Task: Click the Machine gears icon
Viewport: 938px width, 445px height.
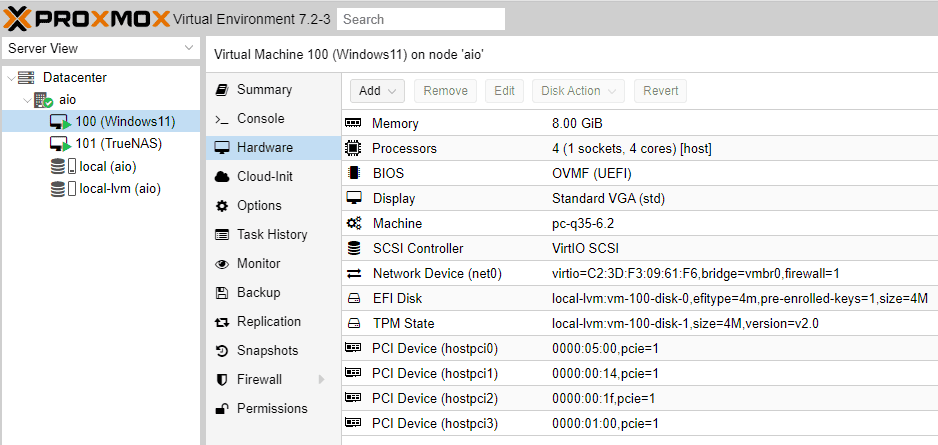Action: point(354,223)
